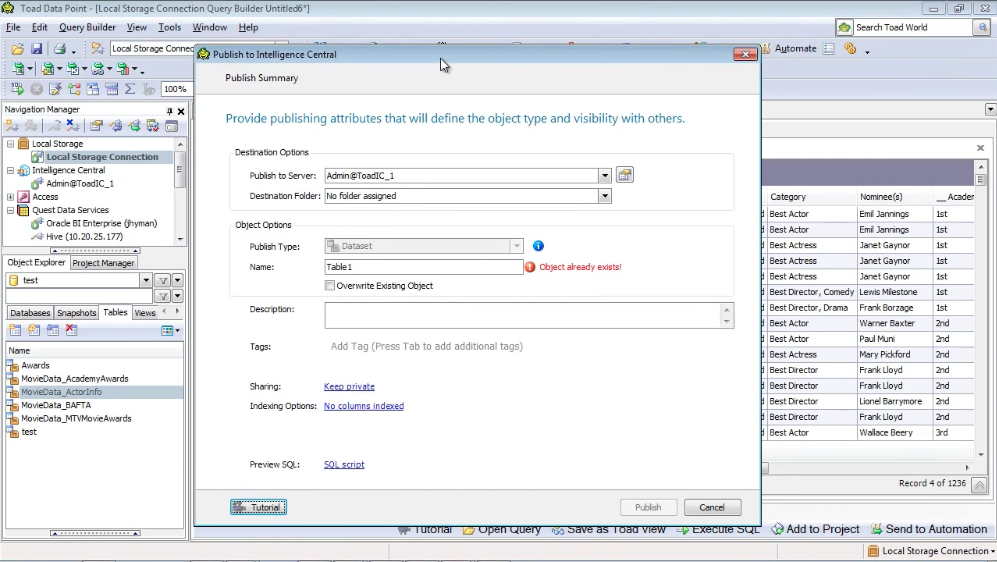
Task: Click the printer icon in the toolbar
Action: 60,48
